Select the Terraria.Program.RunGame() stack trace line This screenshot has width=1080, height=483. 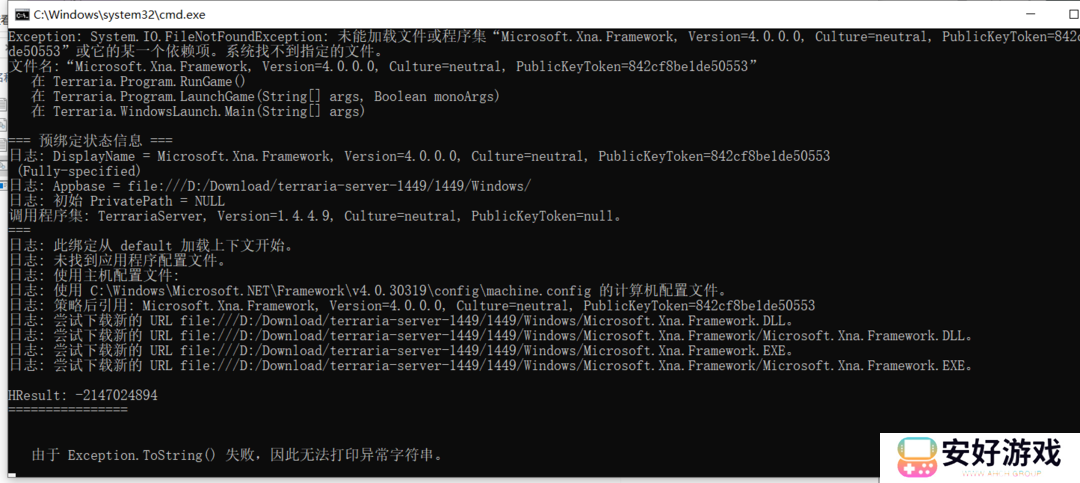[x=138, y=81]
